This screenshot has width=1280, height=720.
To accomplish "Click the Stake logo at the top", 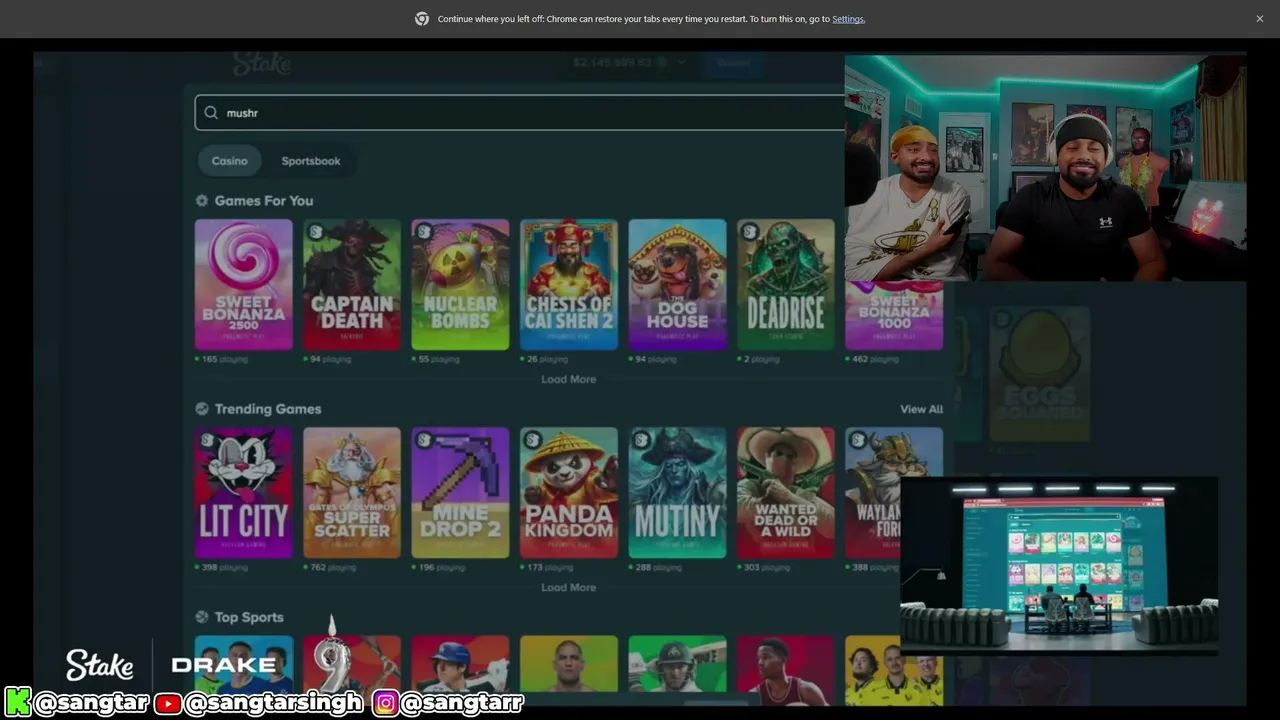I will [x=262, y=64].
